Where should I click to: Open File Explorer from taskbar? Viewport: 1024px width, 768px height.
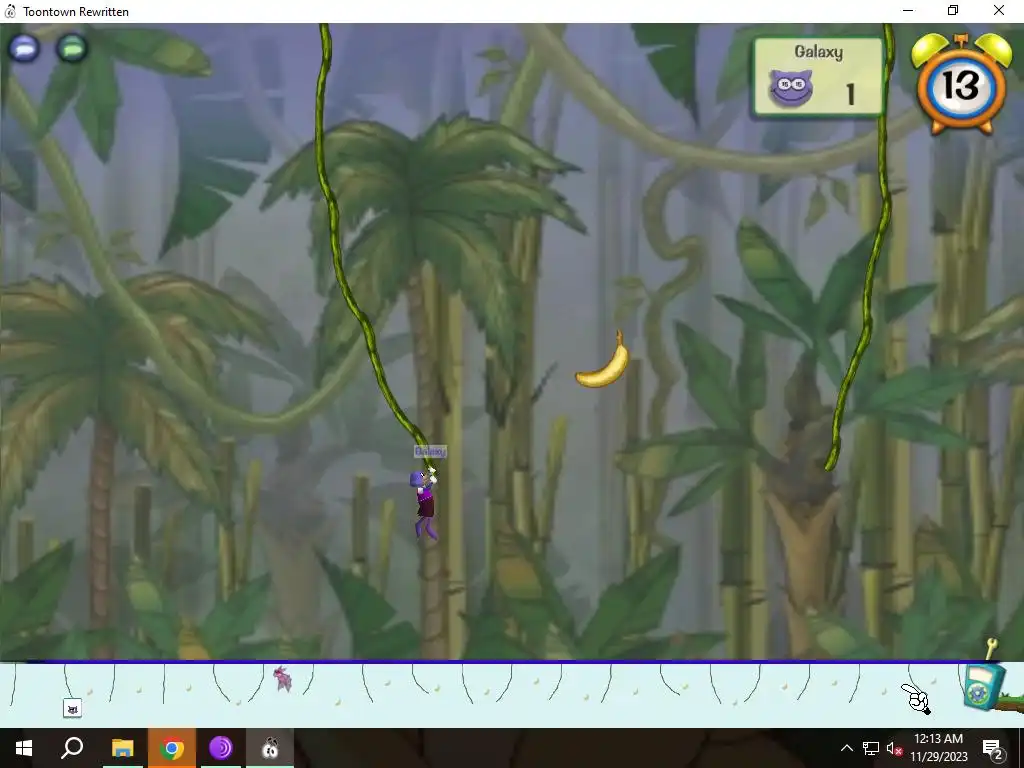point(122,748)
